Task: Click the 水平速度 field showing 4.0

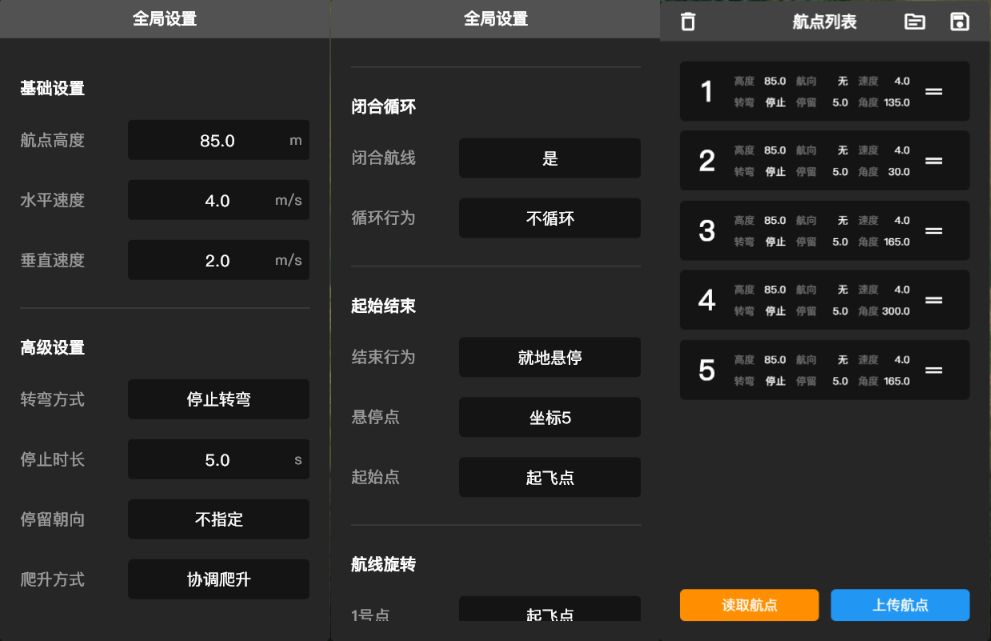Action: (x=219, y=200)
